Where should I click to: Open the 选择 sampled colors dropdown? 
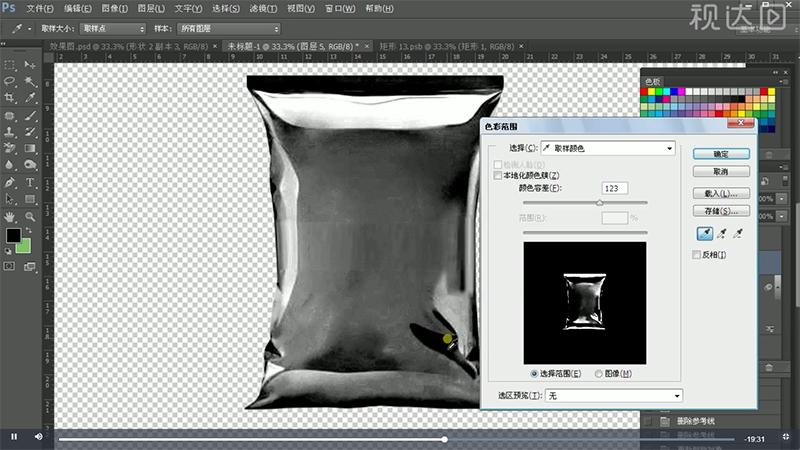point(608,148)
